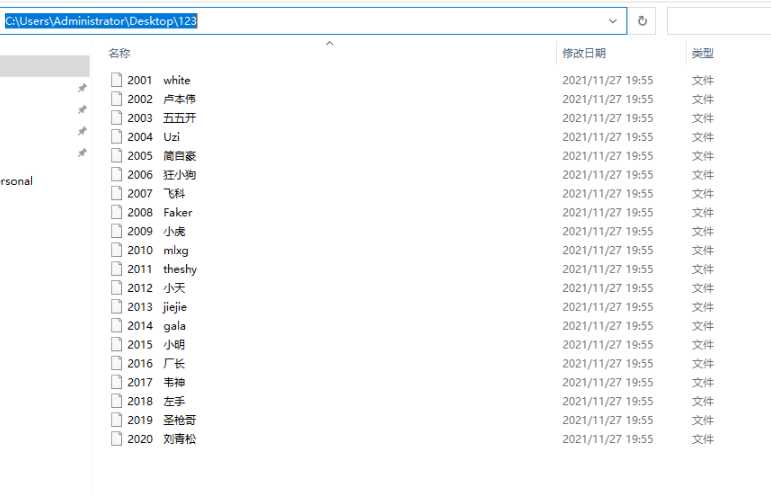
Task: Click the 文件 type cell of 2009 小虎
Action: click(x=703, y=231)
